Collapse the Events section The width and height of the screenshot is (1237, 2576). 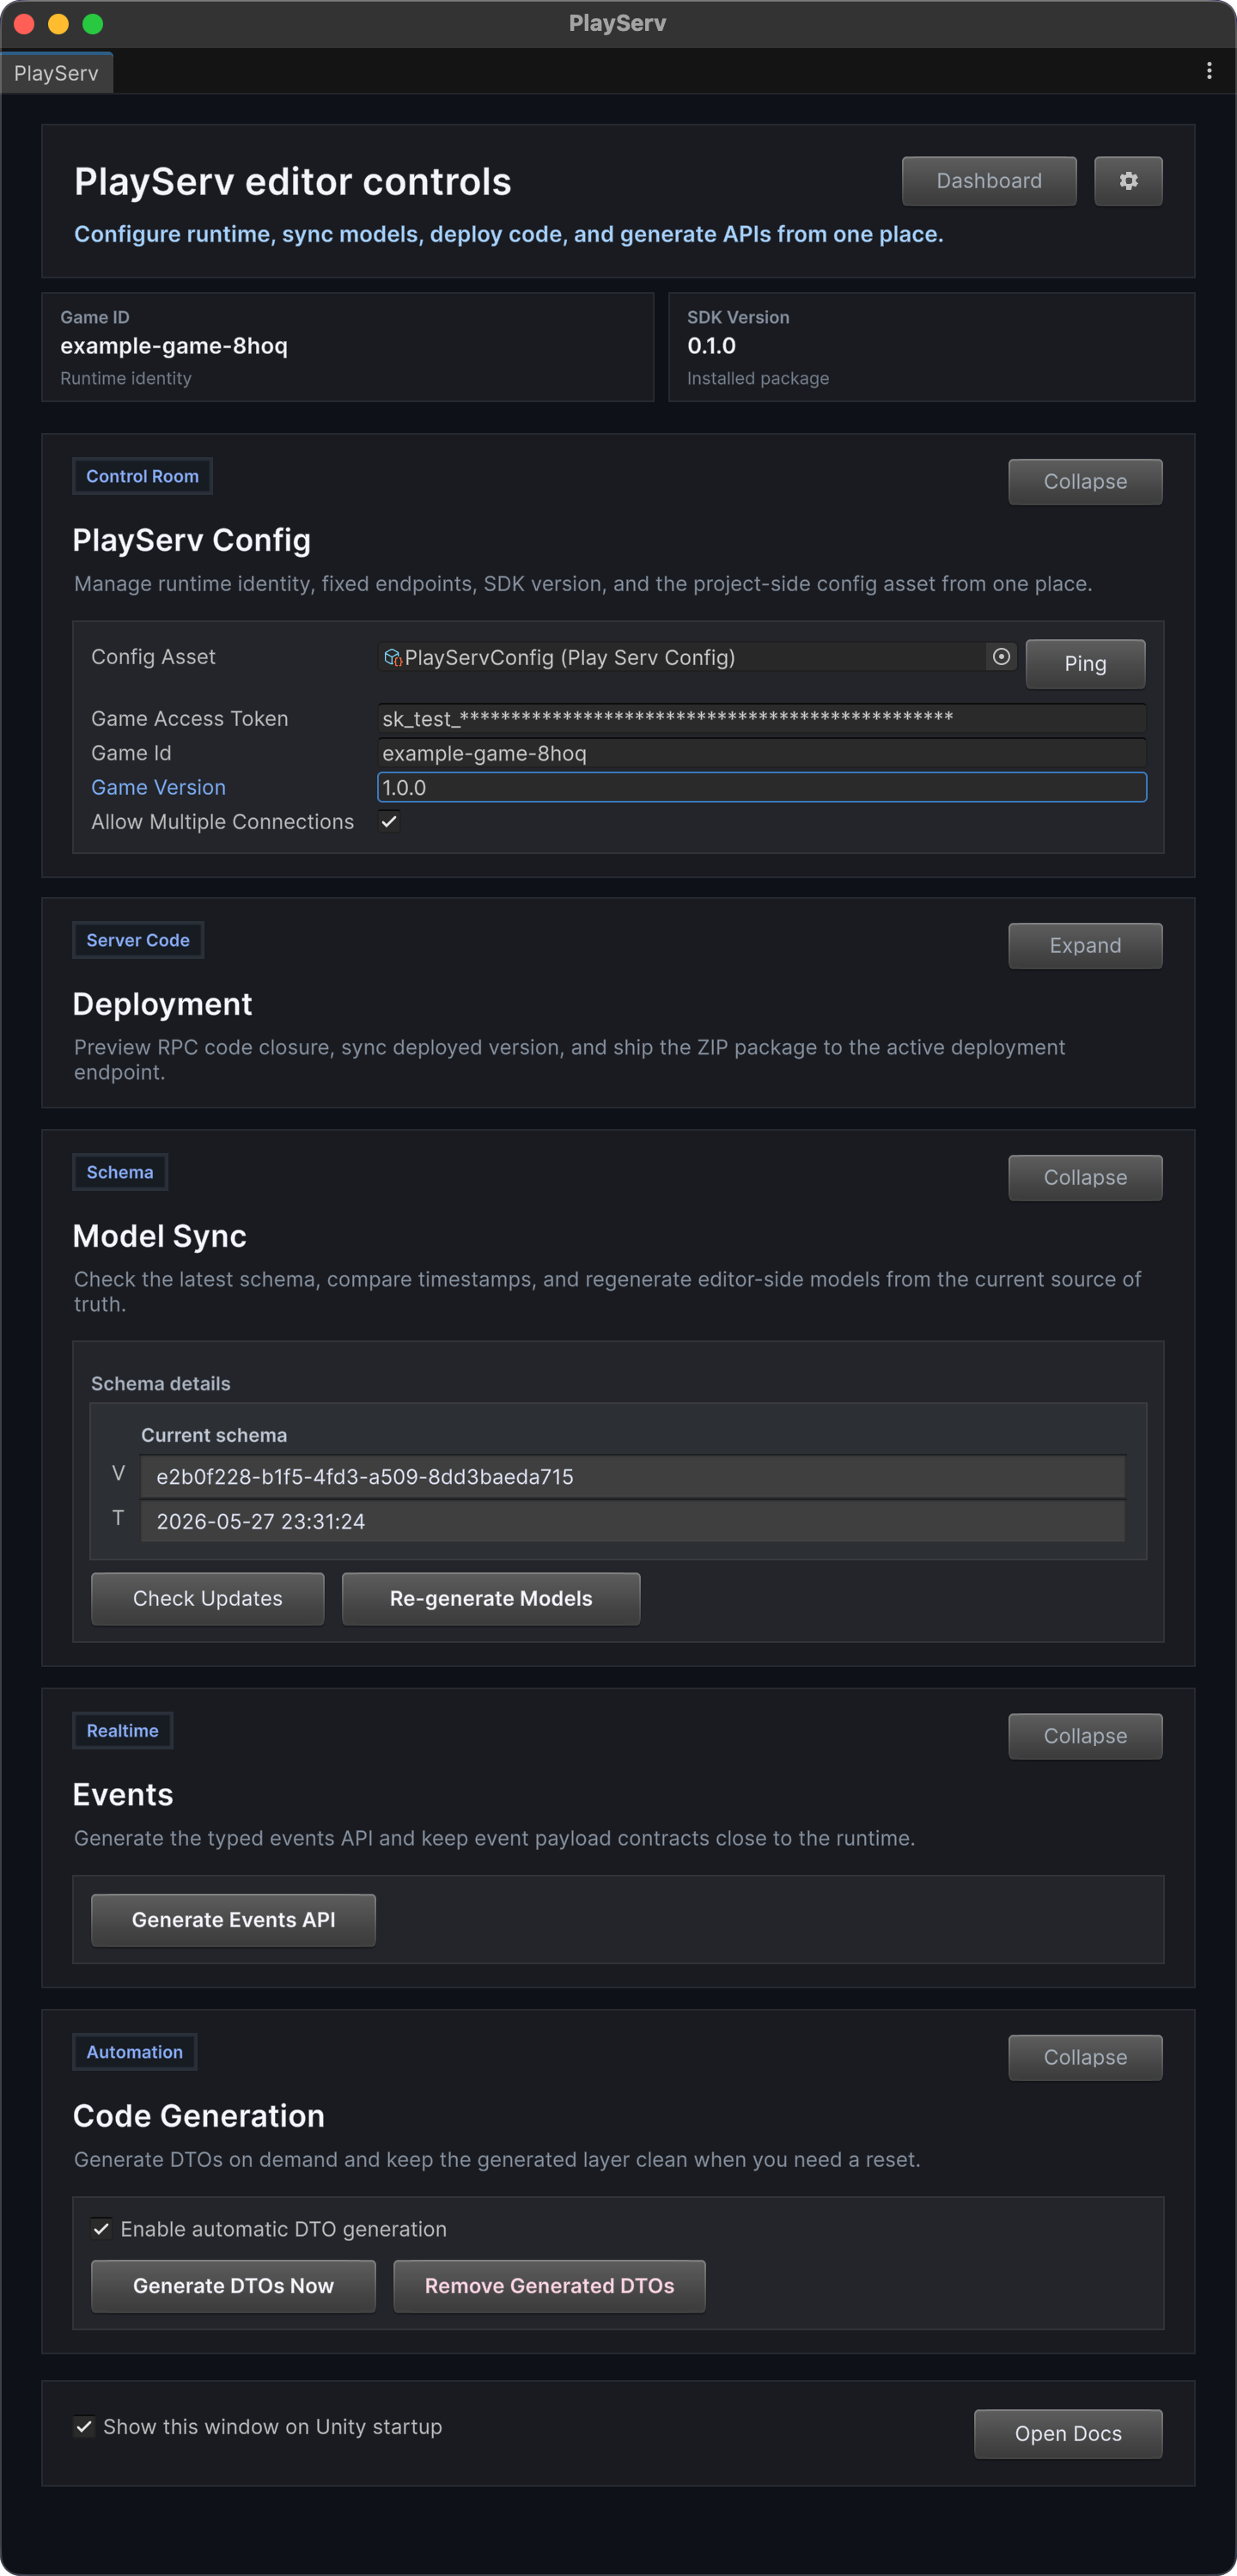(x=1085, y=1736)
